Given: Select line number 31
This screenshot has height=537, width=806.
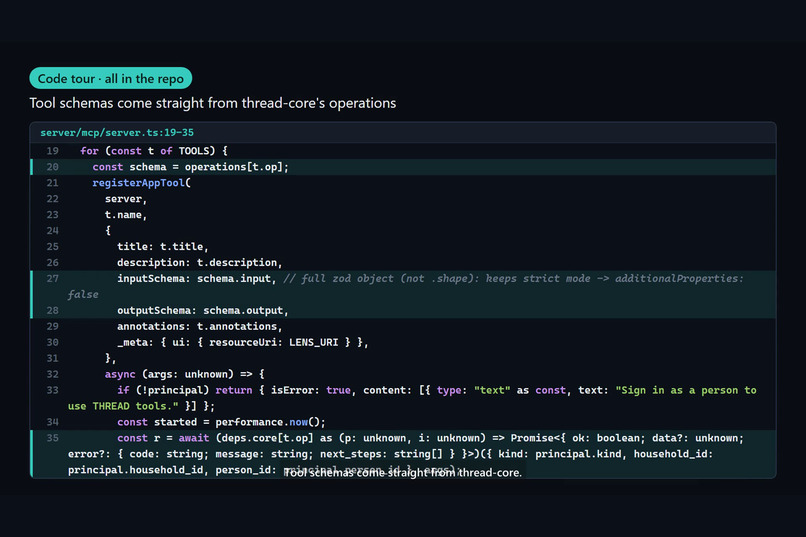Looking at the screenshot, I should tap(52, 358).
